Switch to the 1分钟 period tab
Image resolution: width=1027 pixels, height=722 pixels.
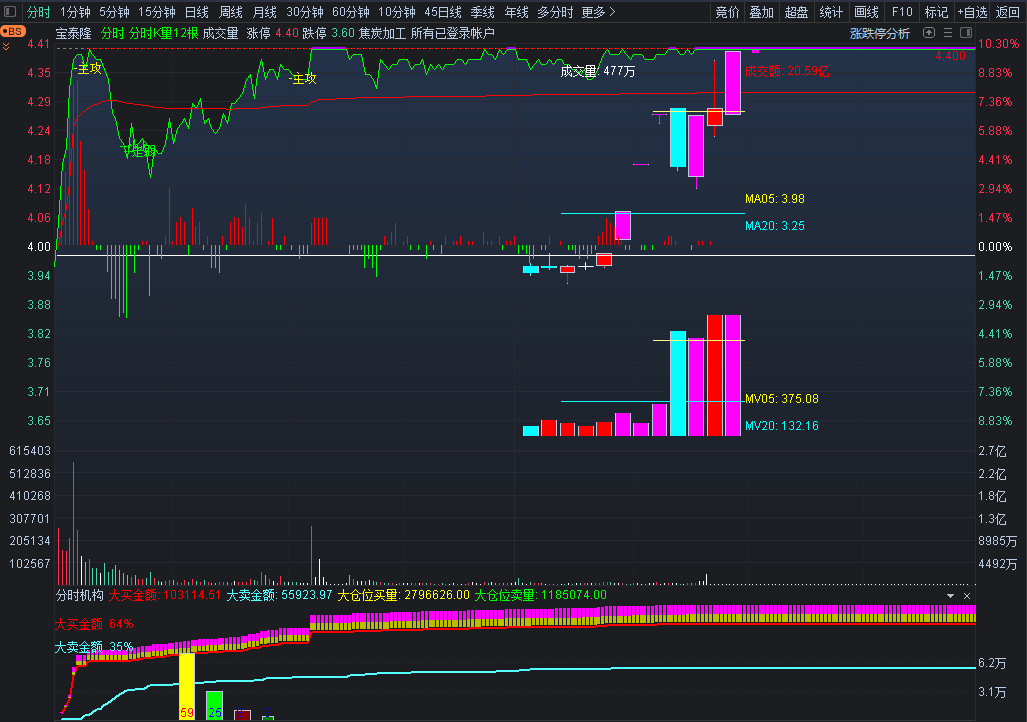coord(75,12)
